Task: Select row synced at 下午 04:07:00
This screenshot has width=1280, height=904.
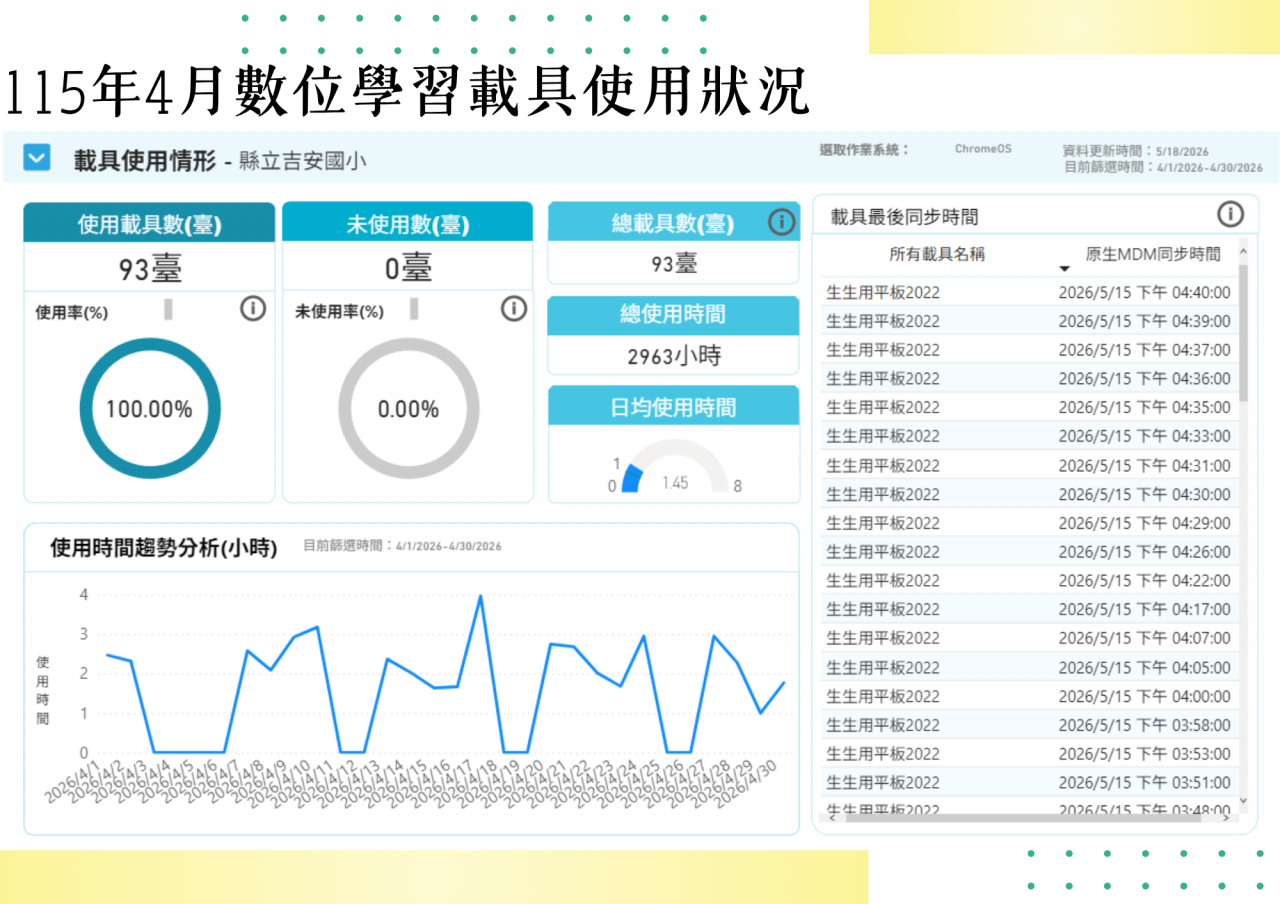Action: point(1029,638)
